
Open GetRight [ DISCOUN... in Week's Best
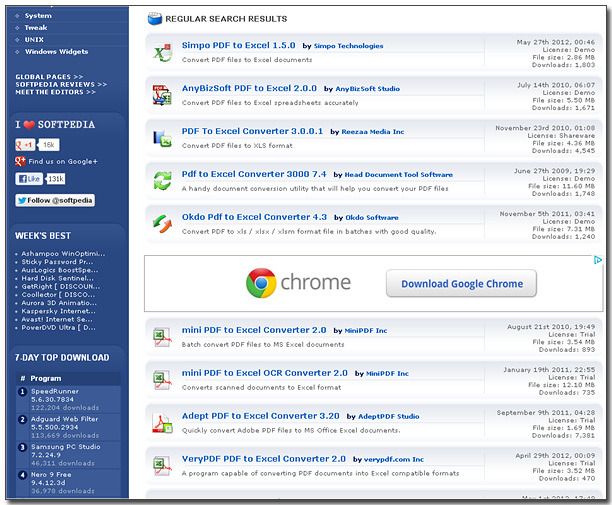point(60,286)
